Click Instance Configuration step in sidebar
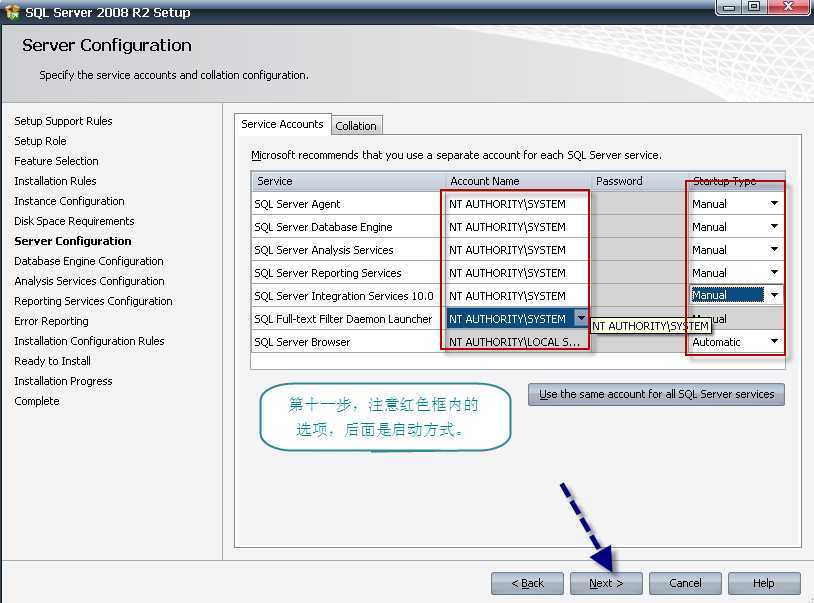Image resolution: width=814 pixels, height=603 pixels. point(69,201)
